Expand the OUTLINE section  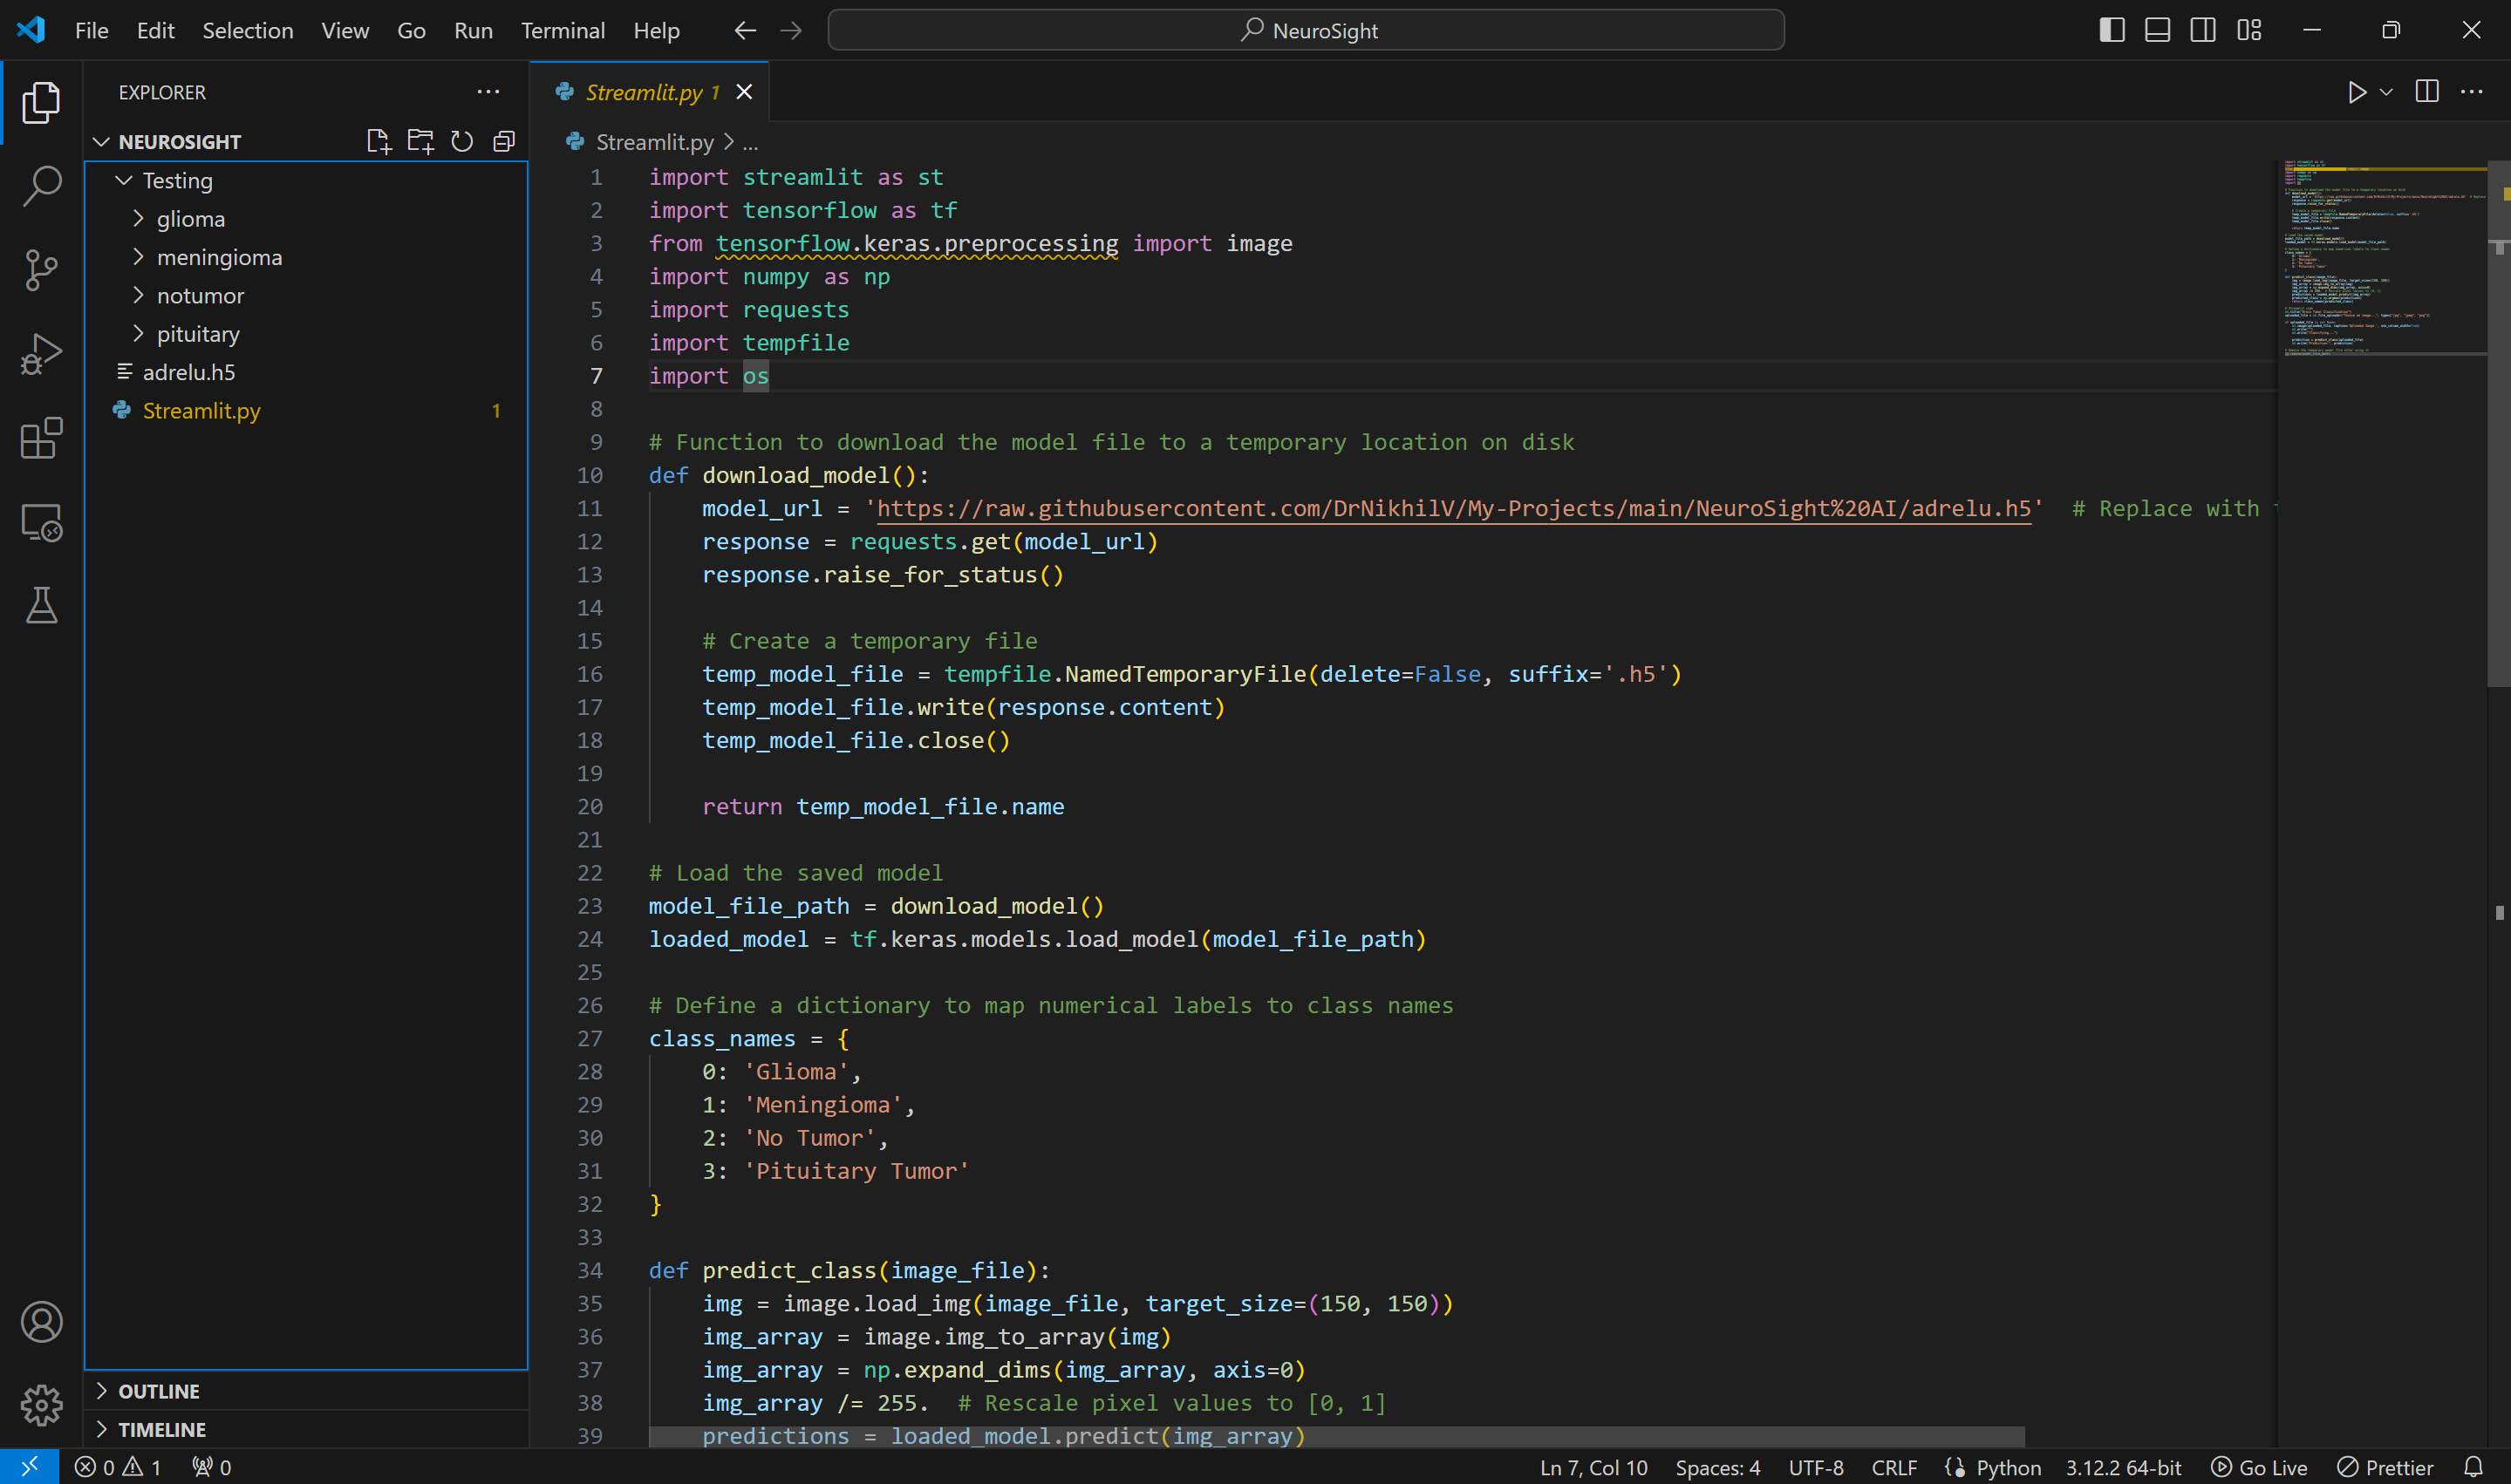[158, 1391]
